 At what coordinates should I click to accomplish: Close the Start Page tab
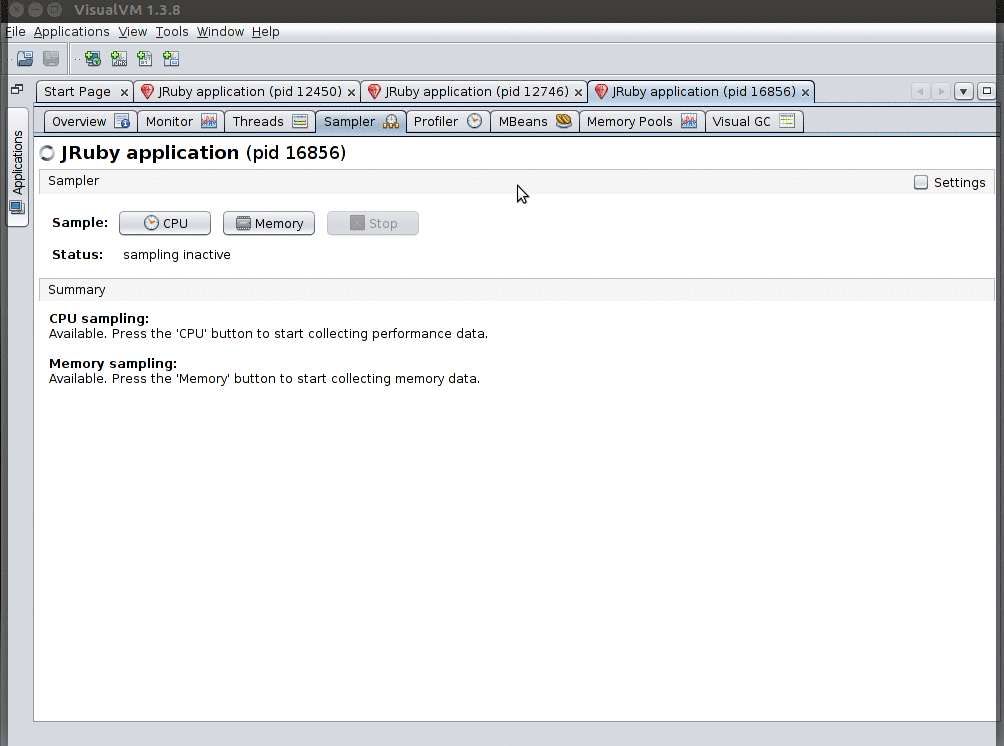[x=124, y=93]
